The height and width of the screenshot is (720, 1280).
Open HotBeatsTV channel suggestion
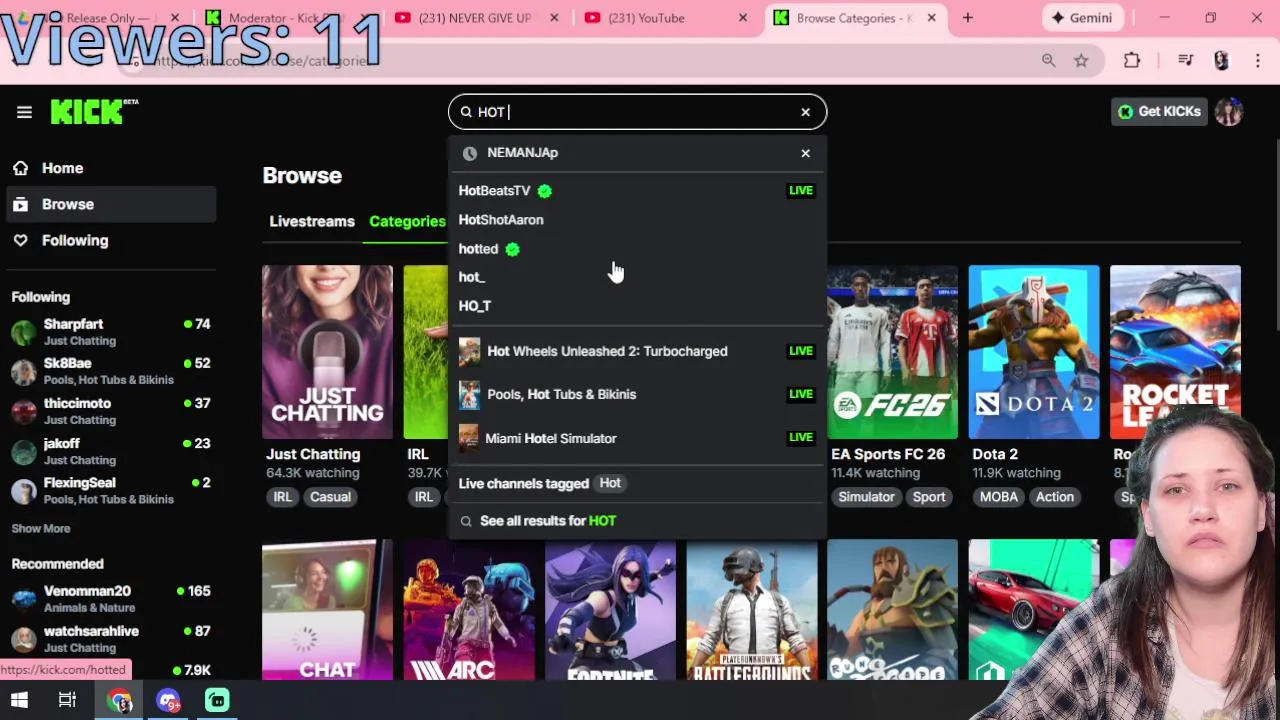(637, 190)
